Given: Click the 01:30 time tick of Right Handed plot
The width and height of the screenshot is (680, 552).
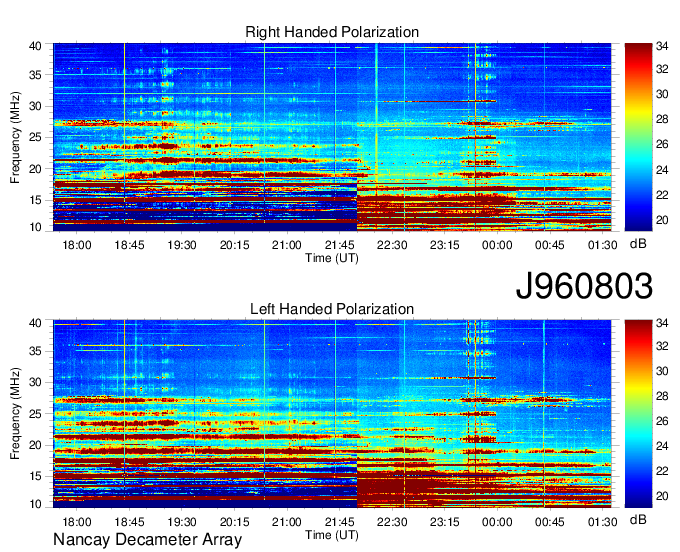Looking at the screenshot, I should point(602,245).
